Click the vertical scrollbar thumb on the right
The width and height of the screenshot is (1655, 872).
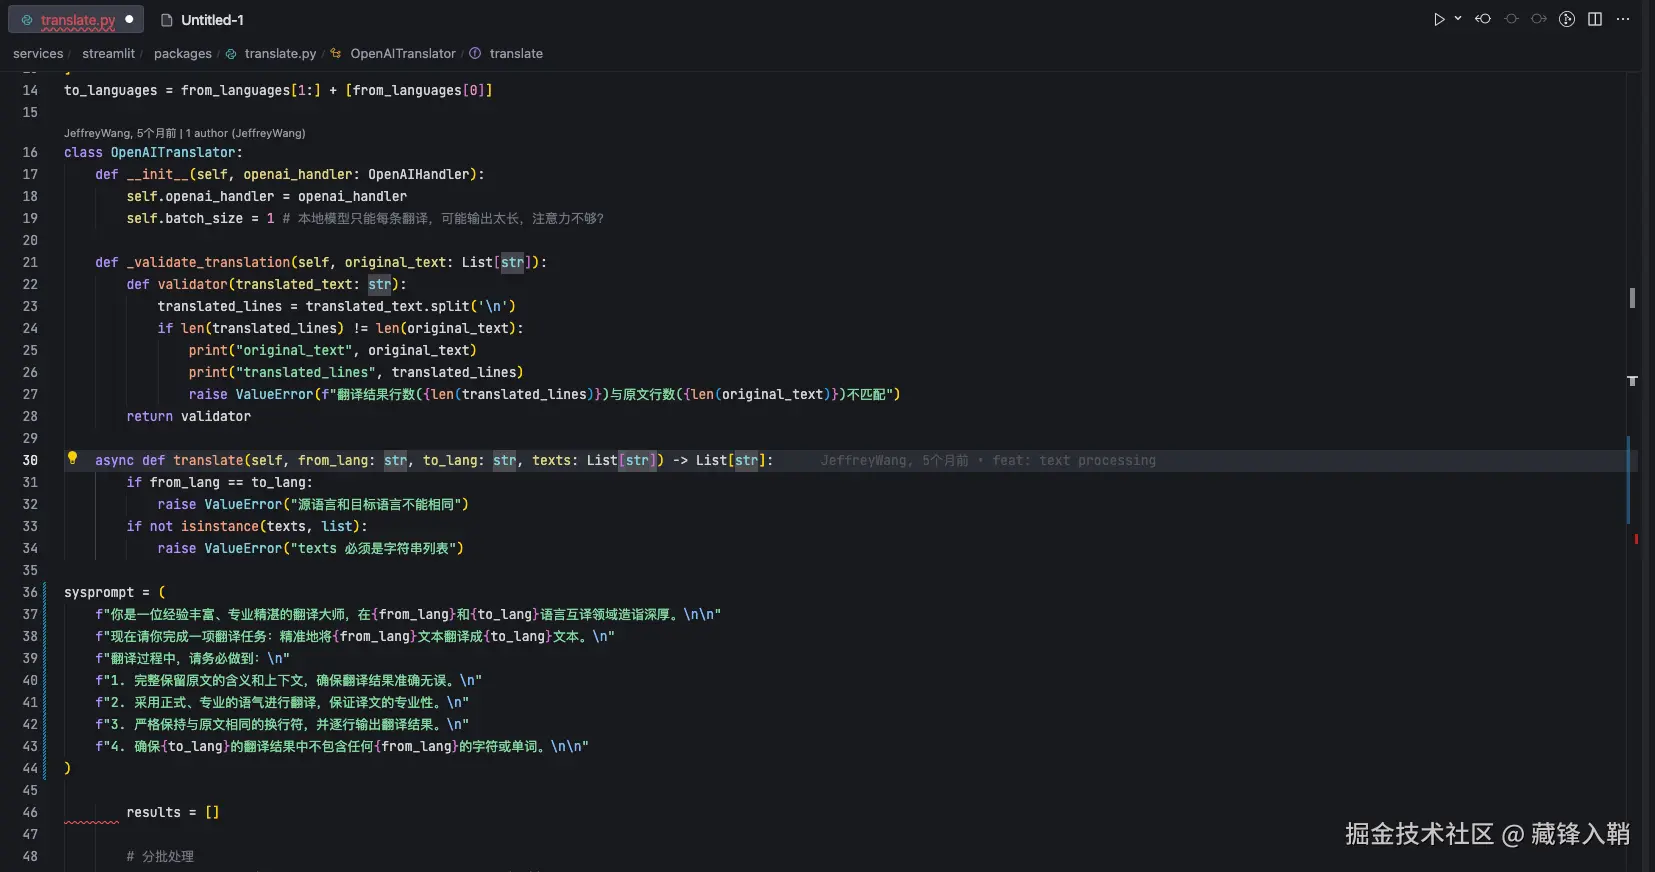pyautogui.click(x=1632, y=297)
